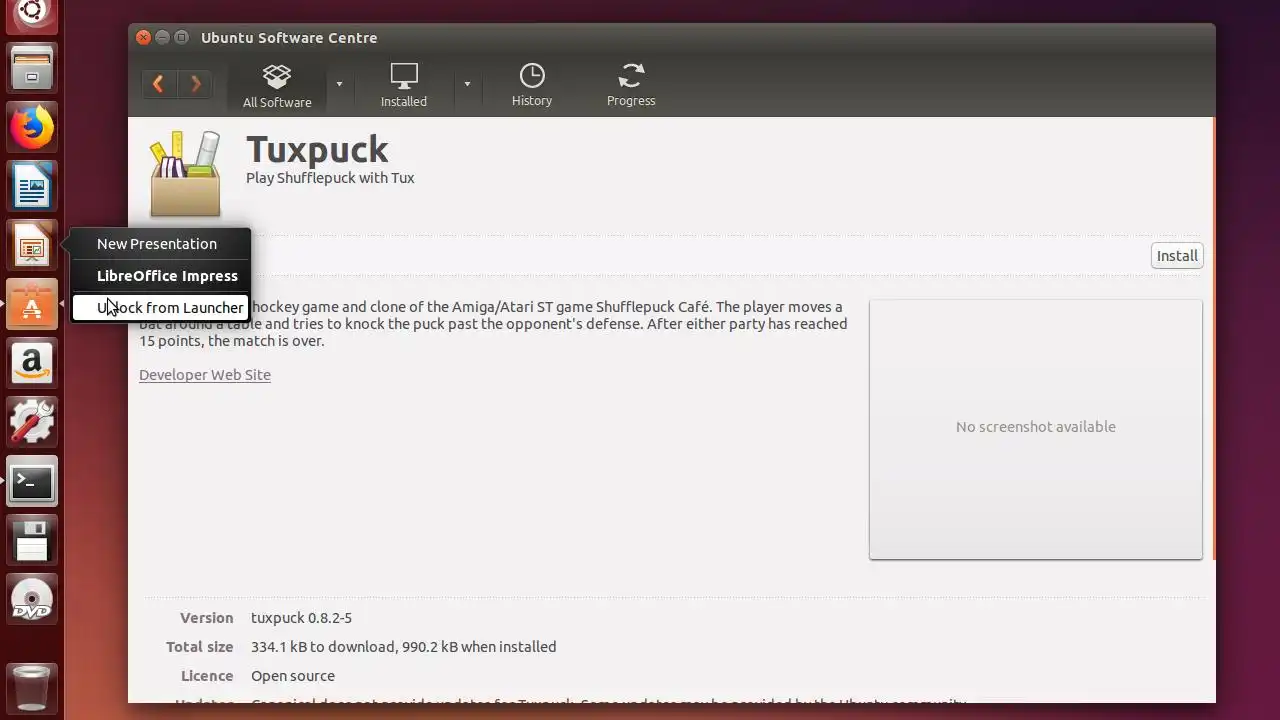Image resolution: width=1280 pixels, height=720 pixels.
Task: Open the Terminal from the launcher
Action: coord(32,482)
